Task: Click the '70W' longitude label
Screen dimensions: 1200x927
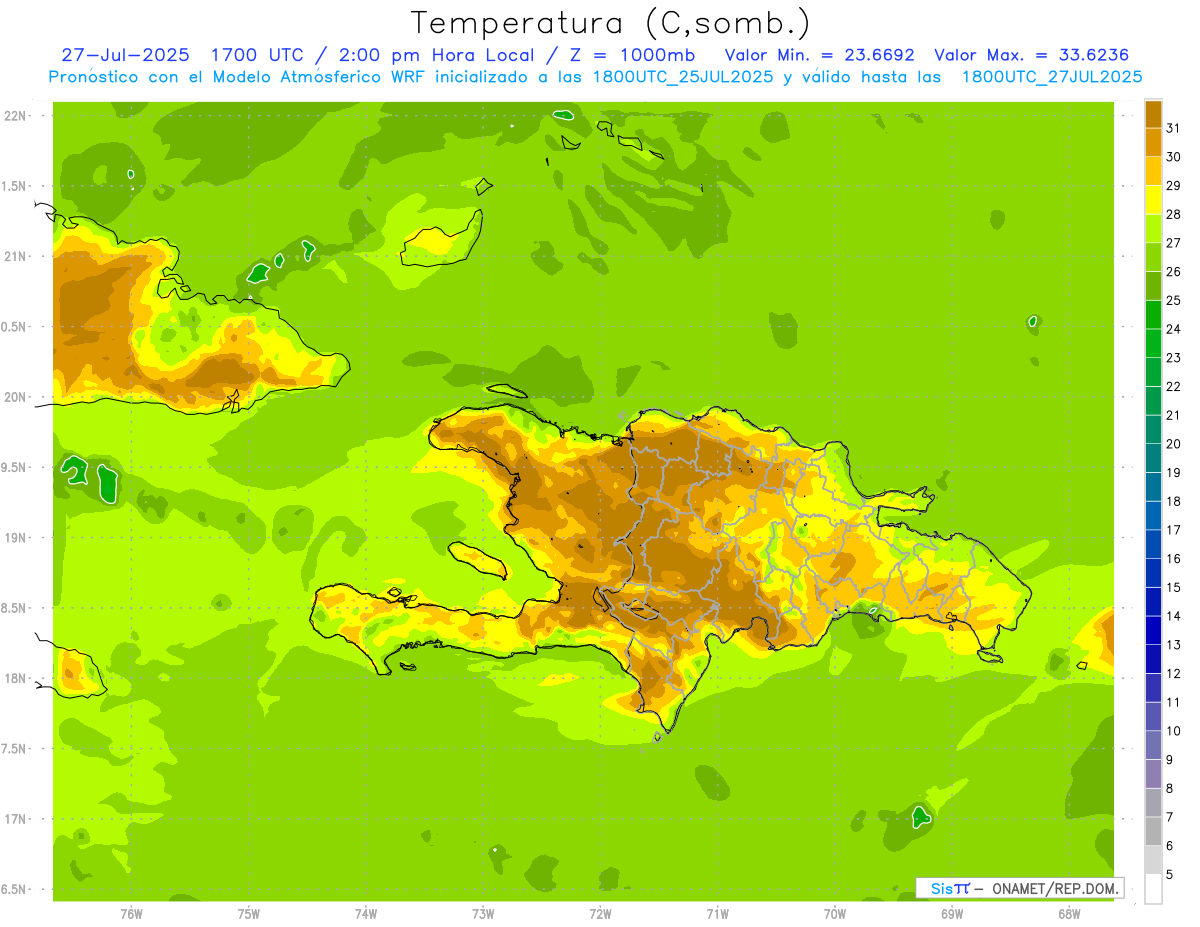Action: pyautogui.click(x=835, y=913)
